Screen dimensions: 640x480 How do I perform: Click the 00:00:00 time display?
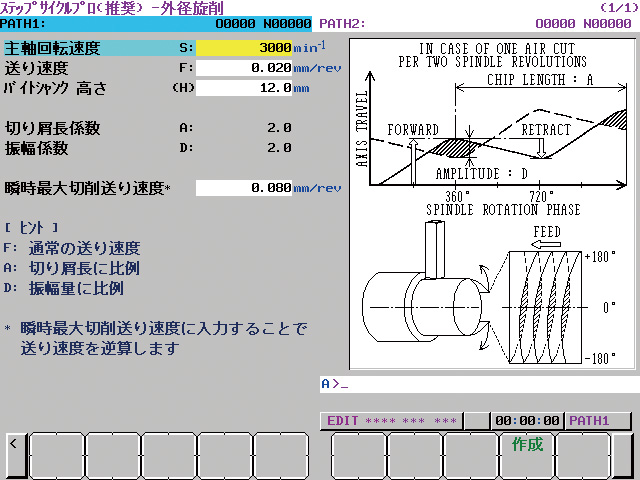[x=527, y=421]
